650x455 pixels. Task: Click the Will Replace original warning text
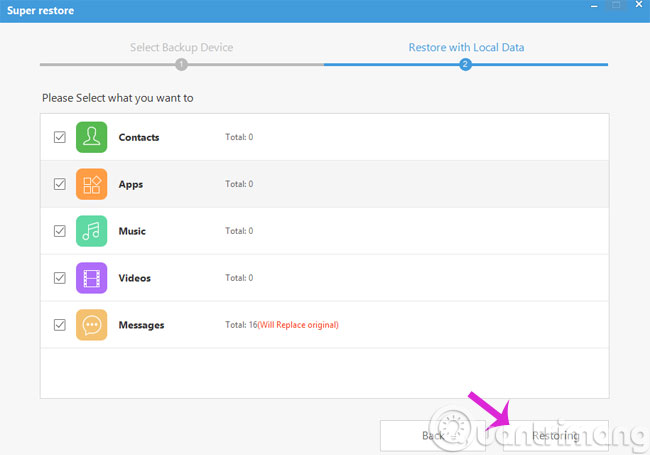click(298, 325)
